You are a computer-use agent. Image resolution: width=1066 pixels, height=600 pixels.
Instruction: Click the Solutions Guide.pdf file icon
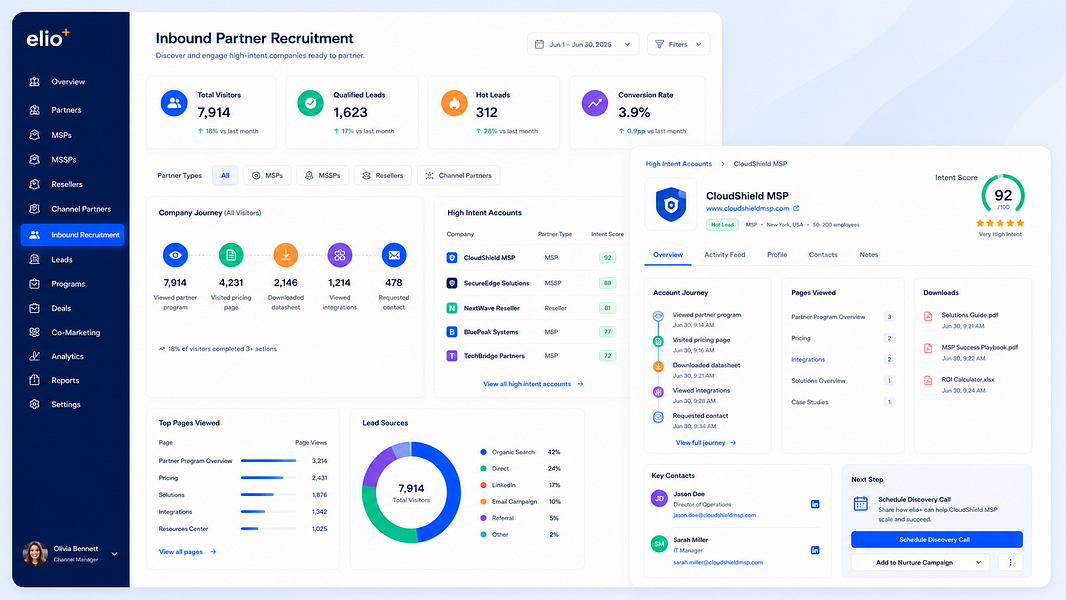click(x=928, y=316)
